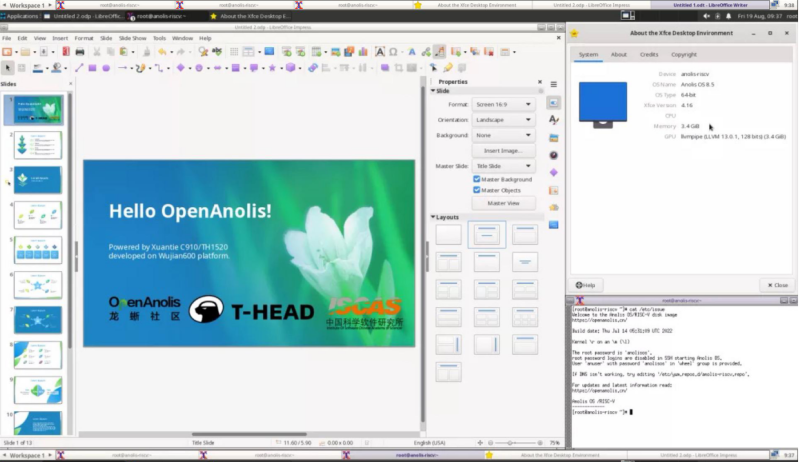Click the Export as PDF icon
Screen dimensions: 800x462
[66, 52]
